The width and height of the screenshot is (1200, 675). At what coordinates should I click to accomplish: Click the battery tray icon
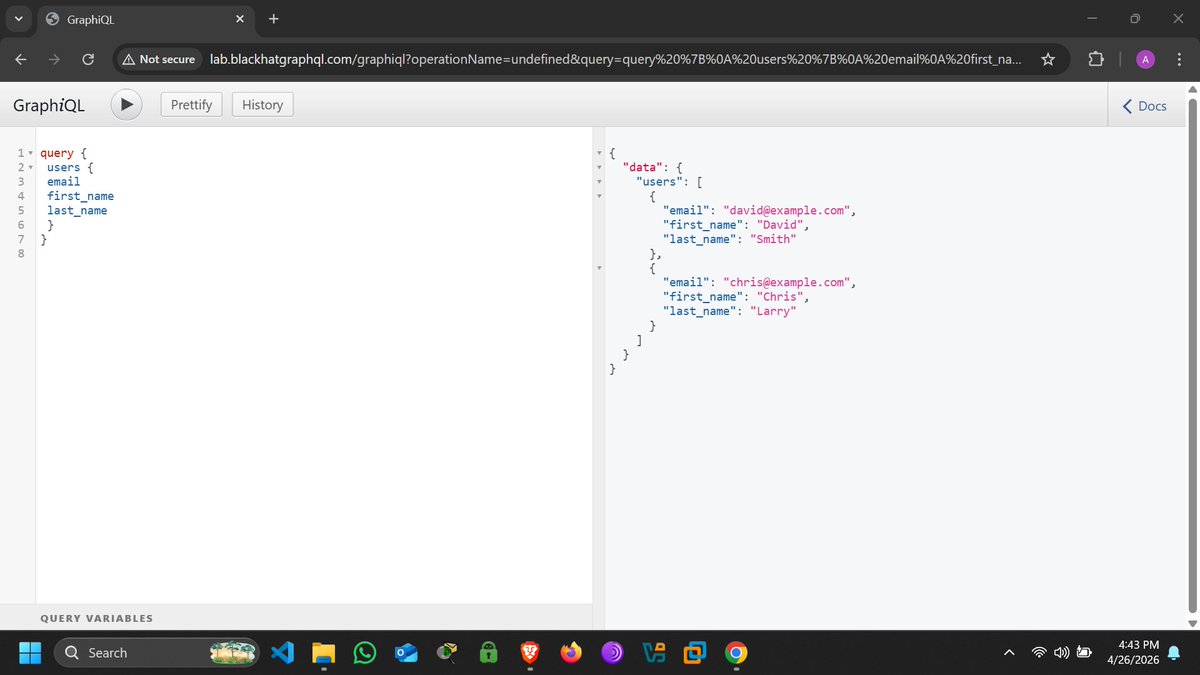pos(1084,653)
